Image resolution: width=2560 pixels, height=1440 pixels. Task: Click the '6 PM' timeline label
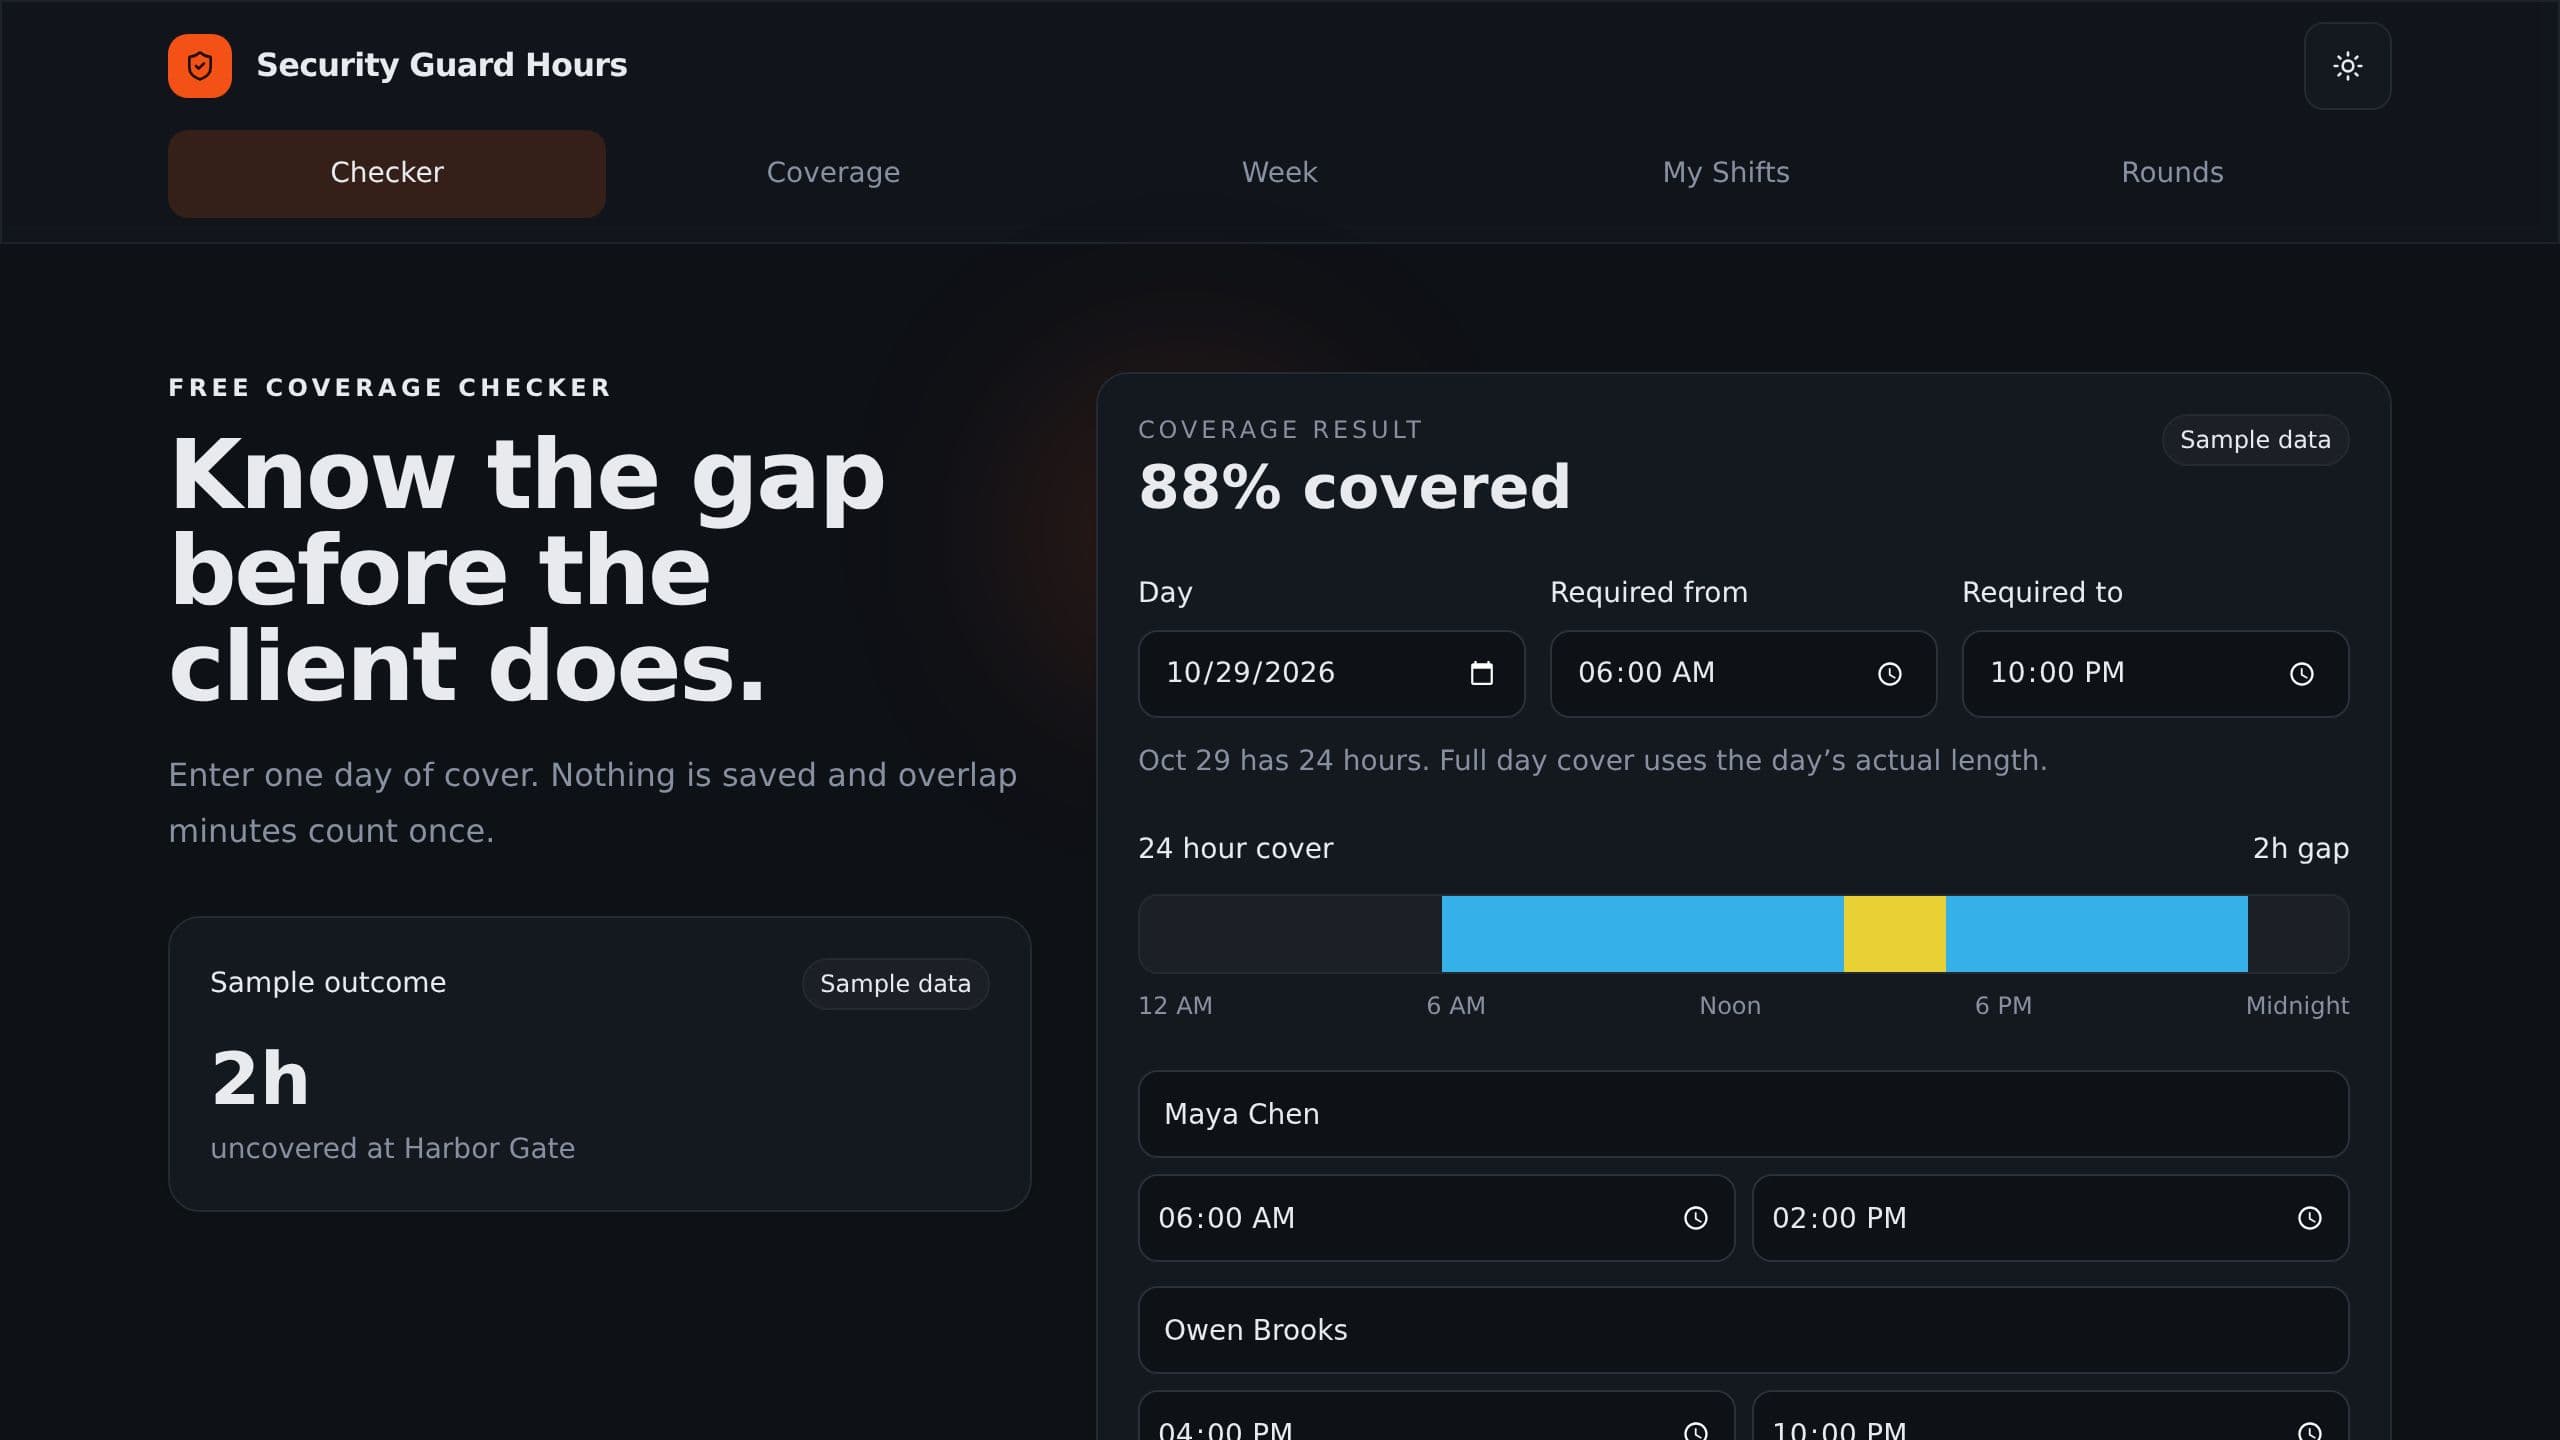click(x=2003, y=1006)
